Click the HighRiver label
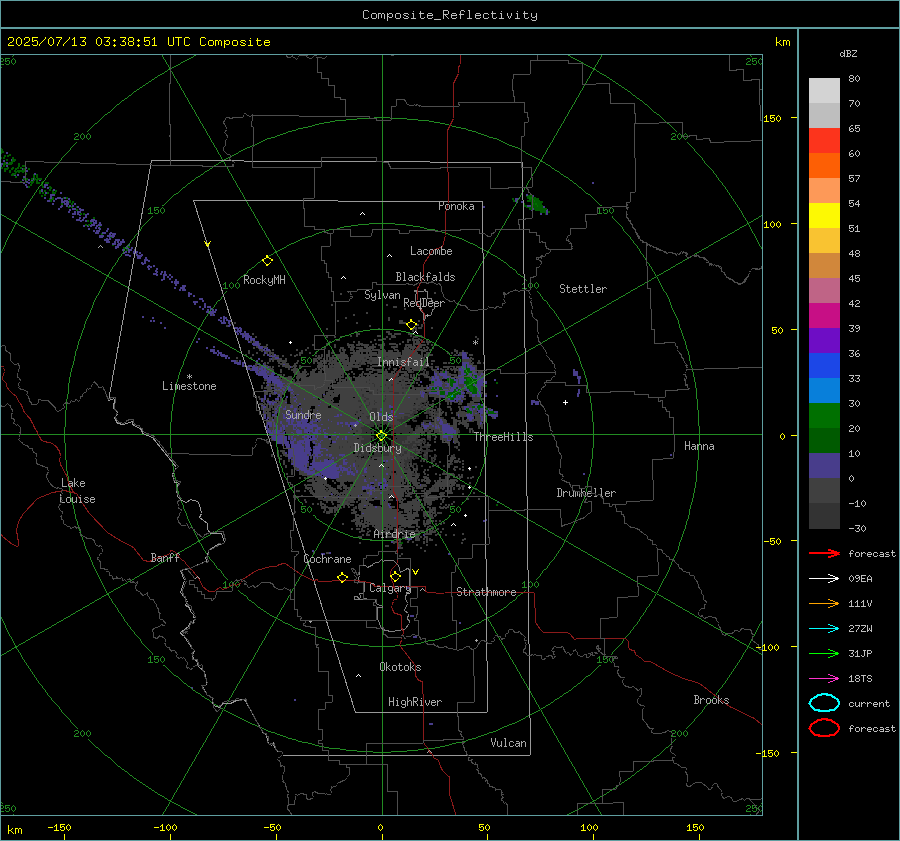This screenshot has width=900, height=841. (415, 702)
